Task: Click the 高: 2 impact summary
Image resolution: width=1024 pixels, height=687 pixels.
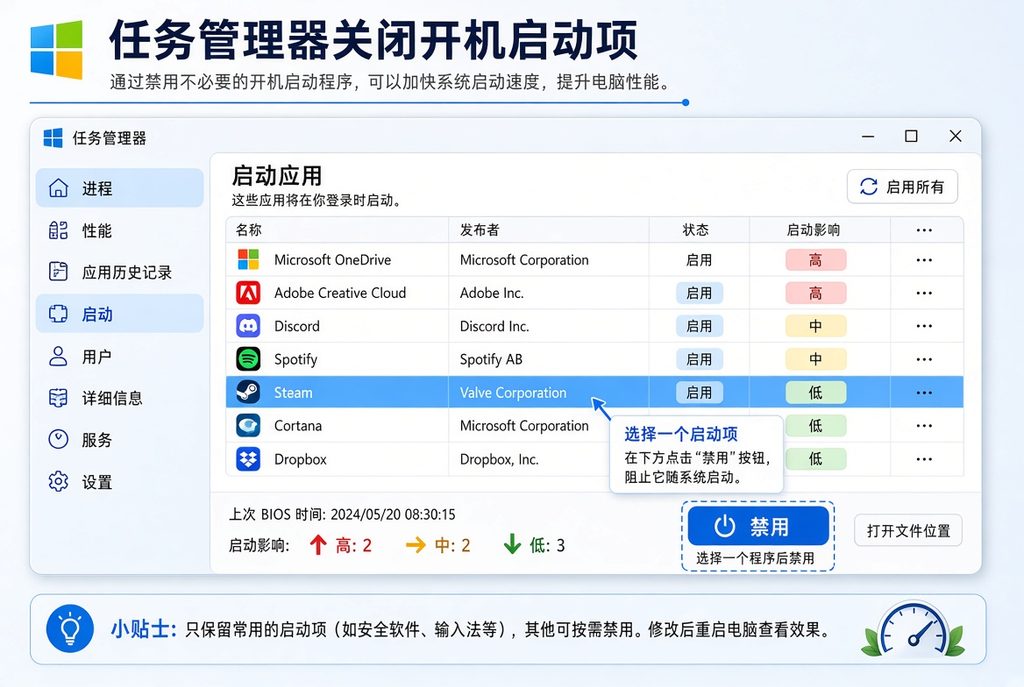Action: [x=341, y=545]
